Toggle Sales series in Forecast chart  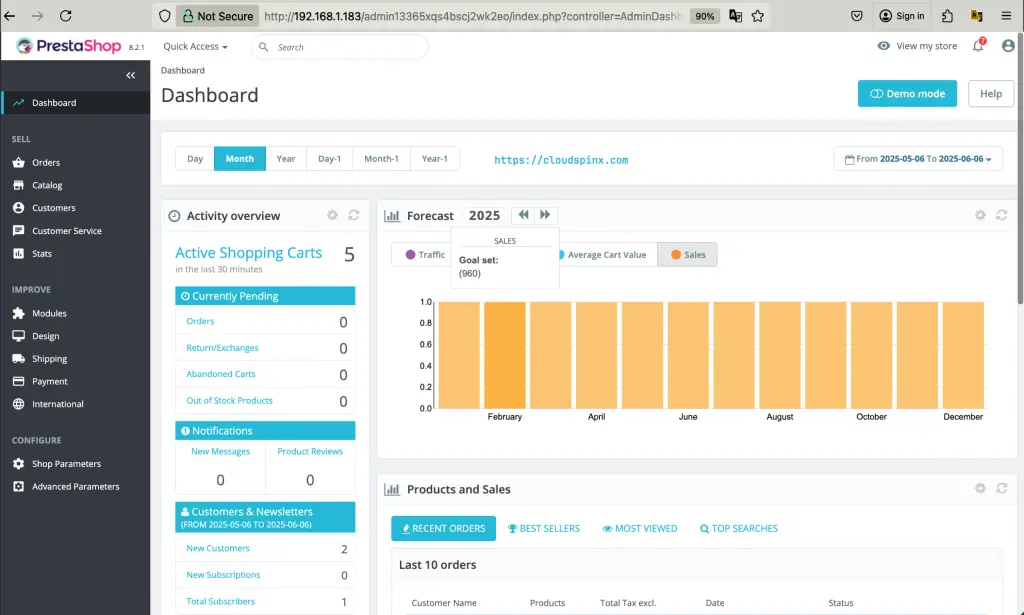click(x=687, y=255)
